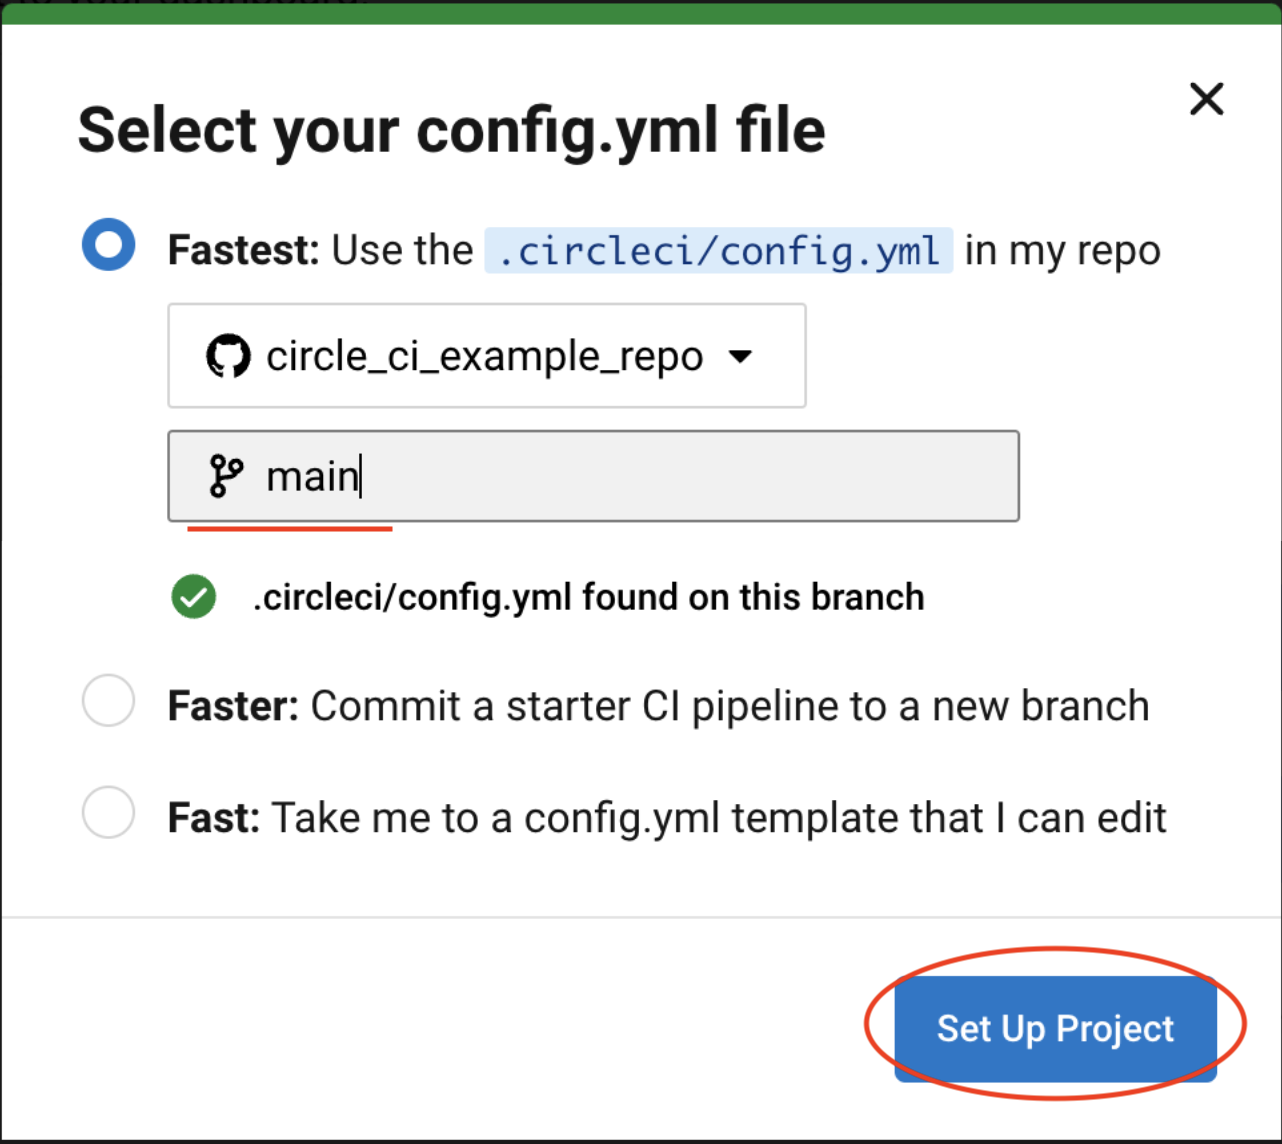Click the GitHub logo in repo selector
Viewport: 1282px width, 1144px height.
click(228, 356)
